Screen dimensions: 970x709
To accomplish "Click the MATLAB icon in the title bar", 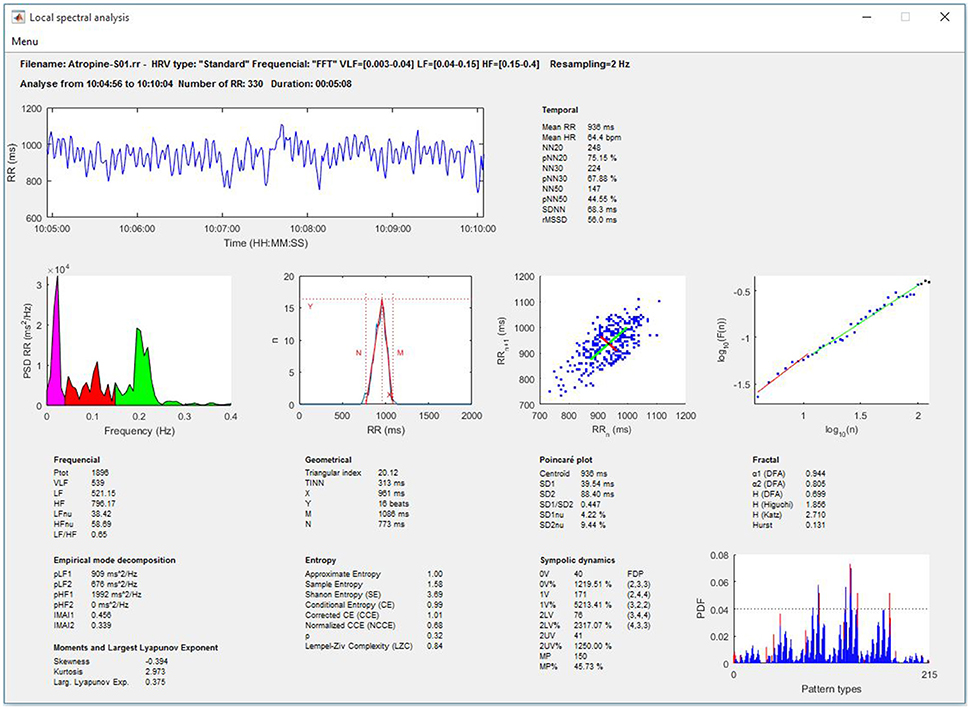I will point(18,17).
